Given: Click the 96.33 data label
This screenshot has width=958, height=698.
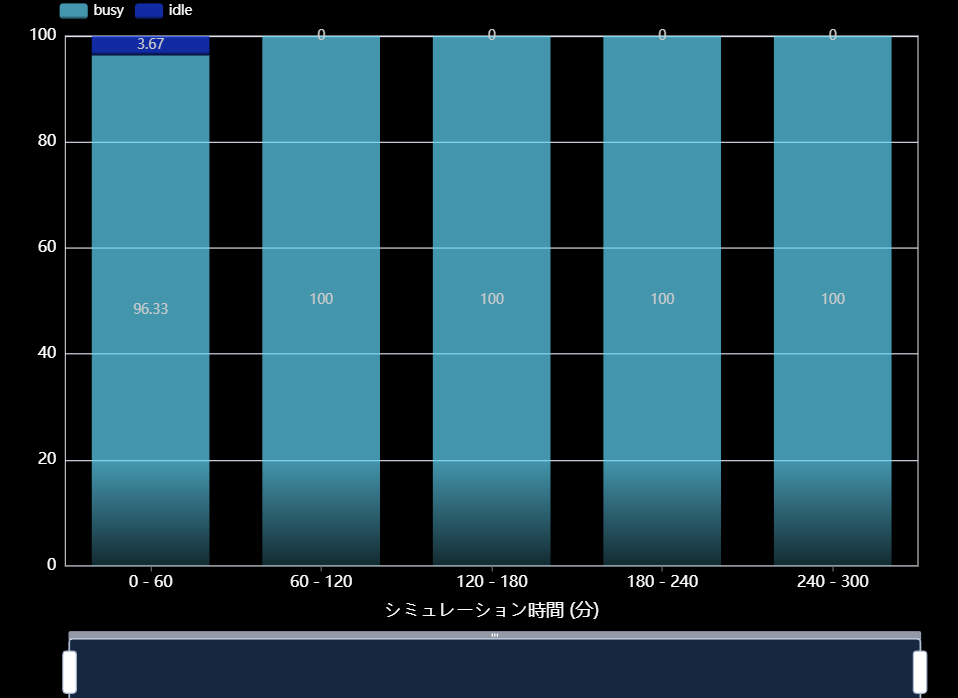Looking at the screenshot, I should (x=150, y=309).
